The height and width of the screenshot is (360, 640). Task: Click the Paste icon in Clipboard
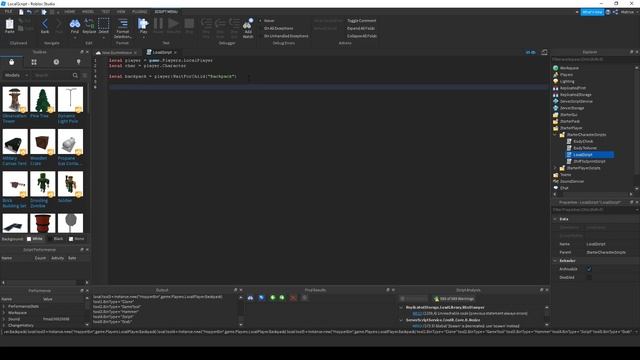tap(9, 25)
